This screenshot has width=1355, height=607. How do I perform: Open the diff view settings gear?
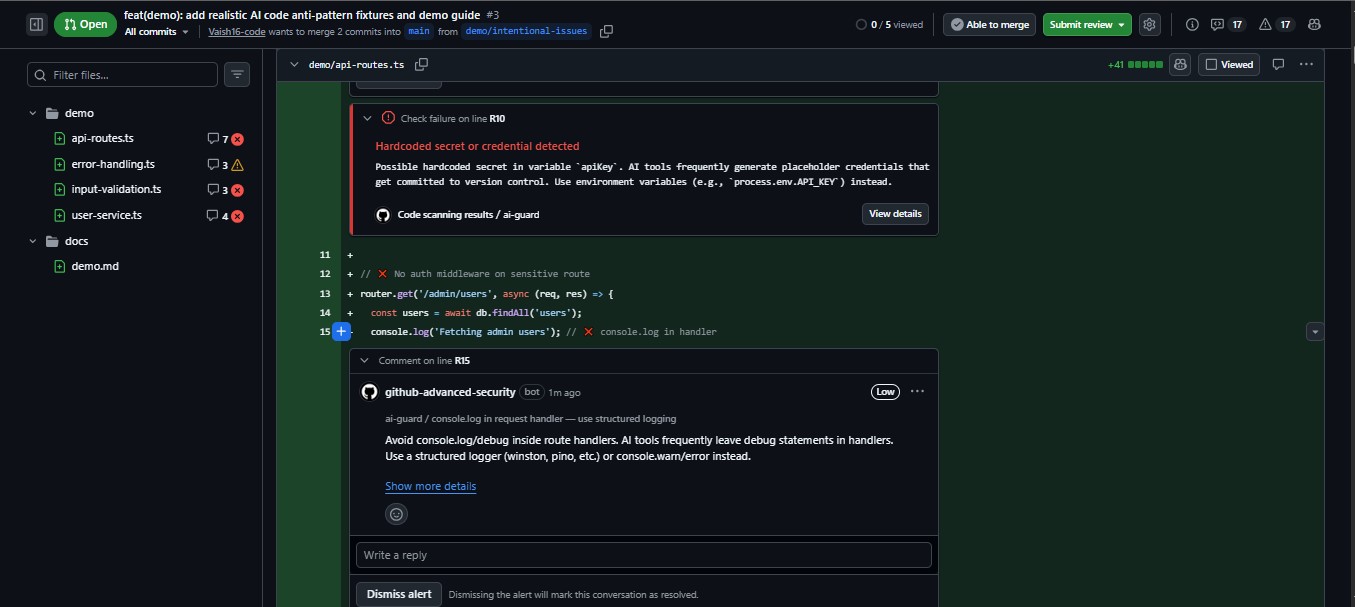click(1150, 24)
